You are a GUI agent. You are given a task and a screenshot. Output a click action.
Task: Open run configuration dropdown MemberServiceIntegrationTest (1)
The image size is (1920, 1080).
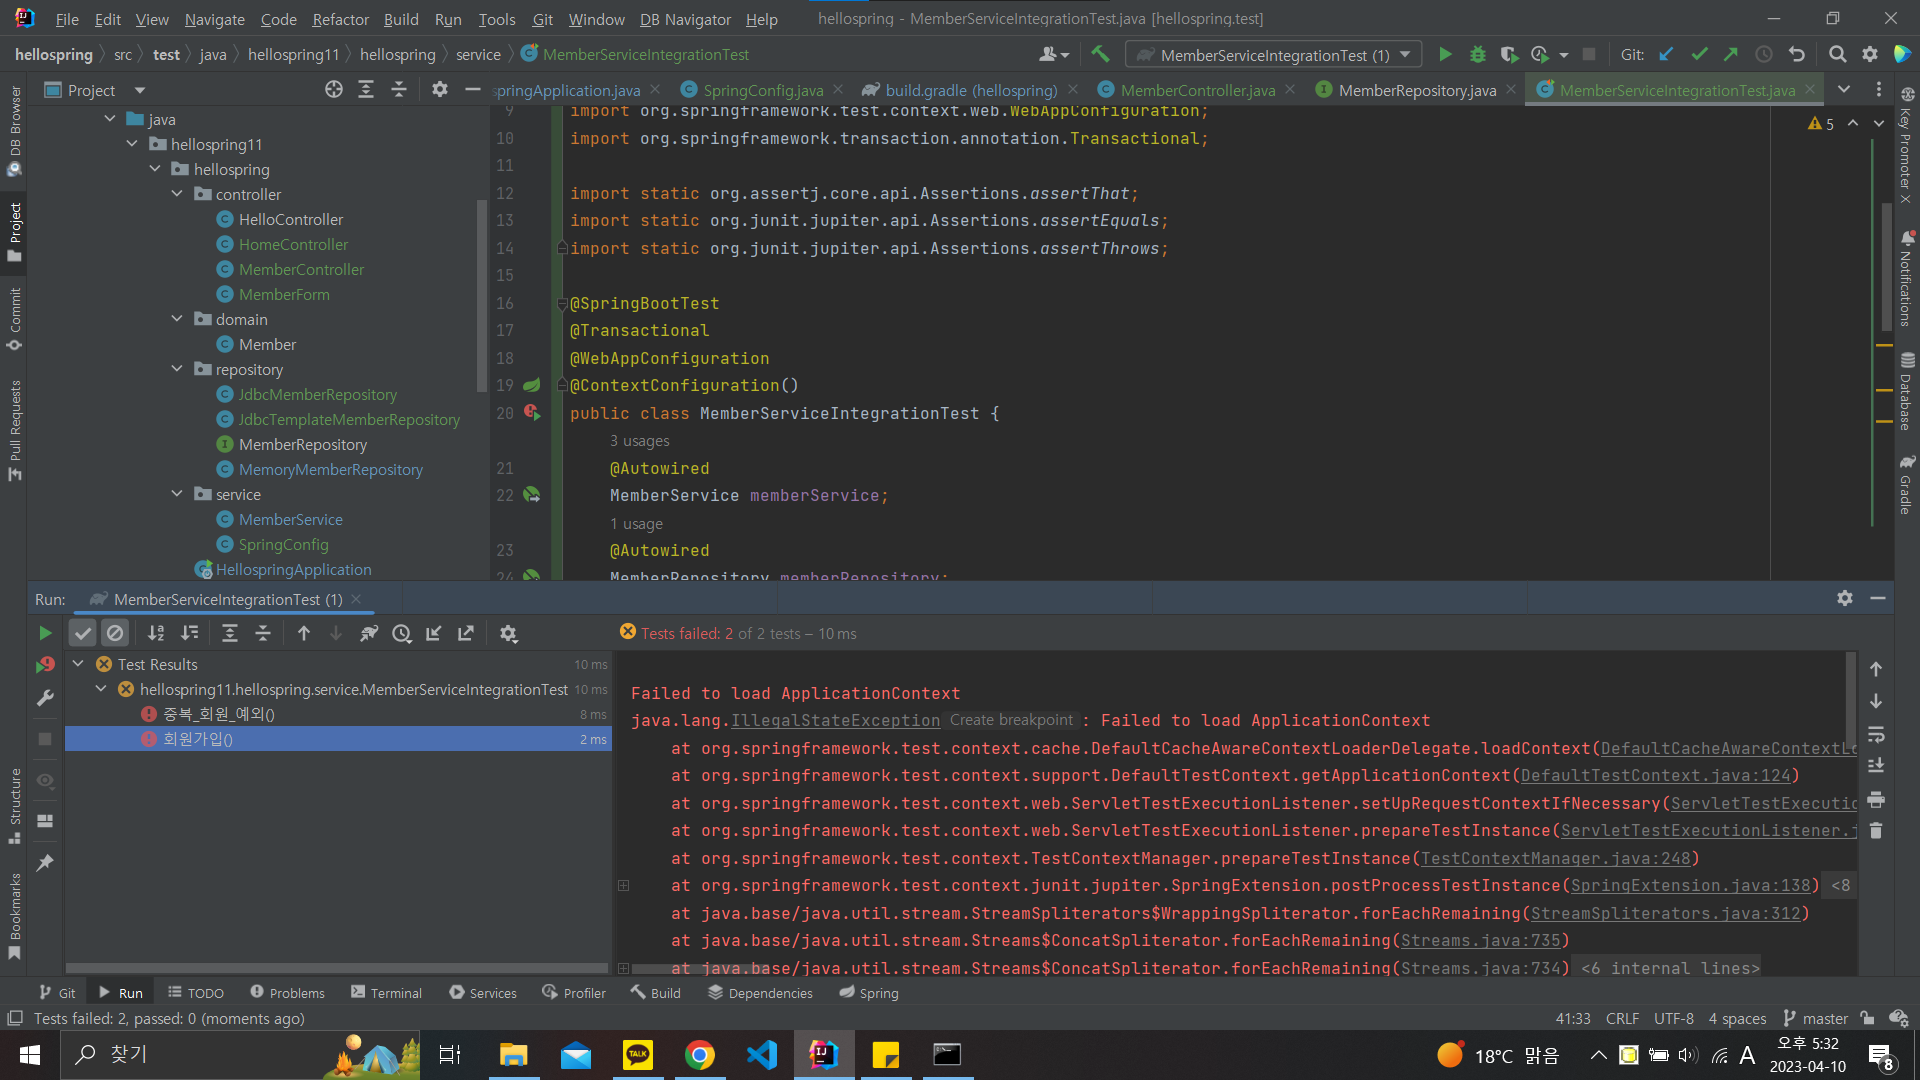(x=1274, y=54)
